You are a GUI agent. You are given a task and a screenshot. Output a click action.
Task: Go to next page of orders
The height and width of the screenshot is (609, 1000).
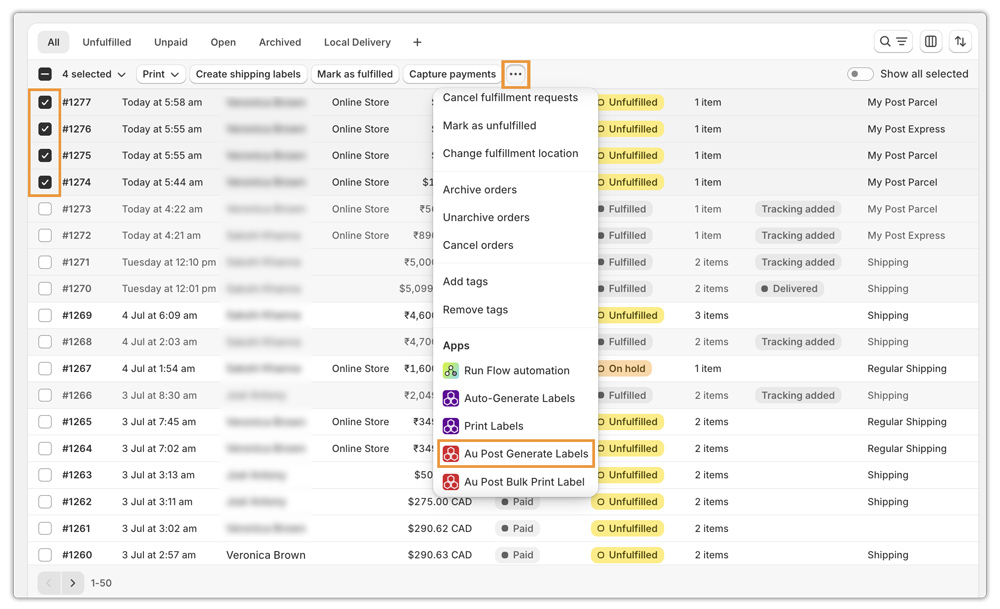coord(73,583)
